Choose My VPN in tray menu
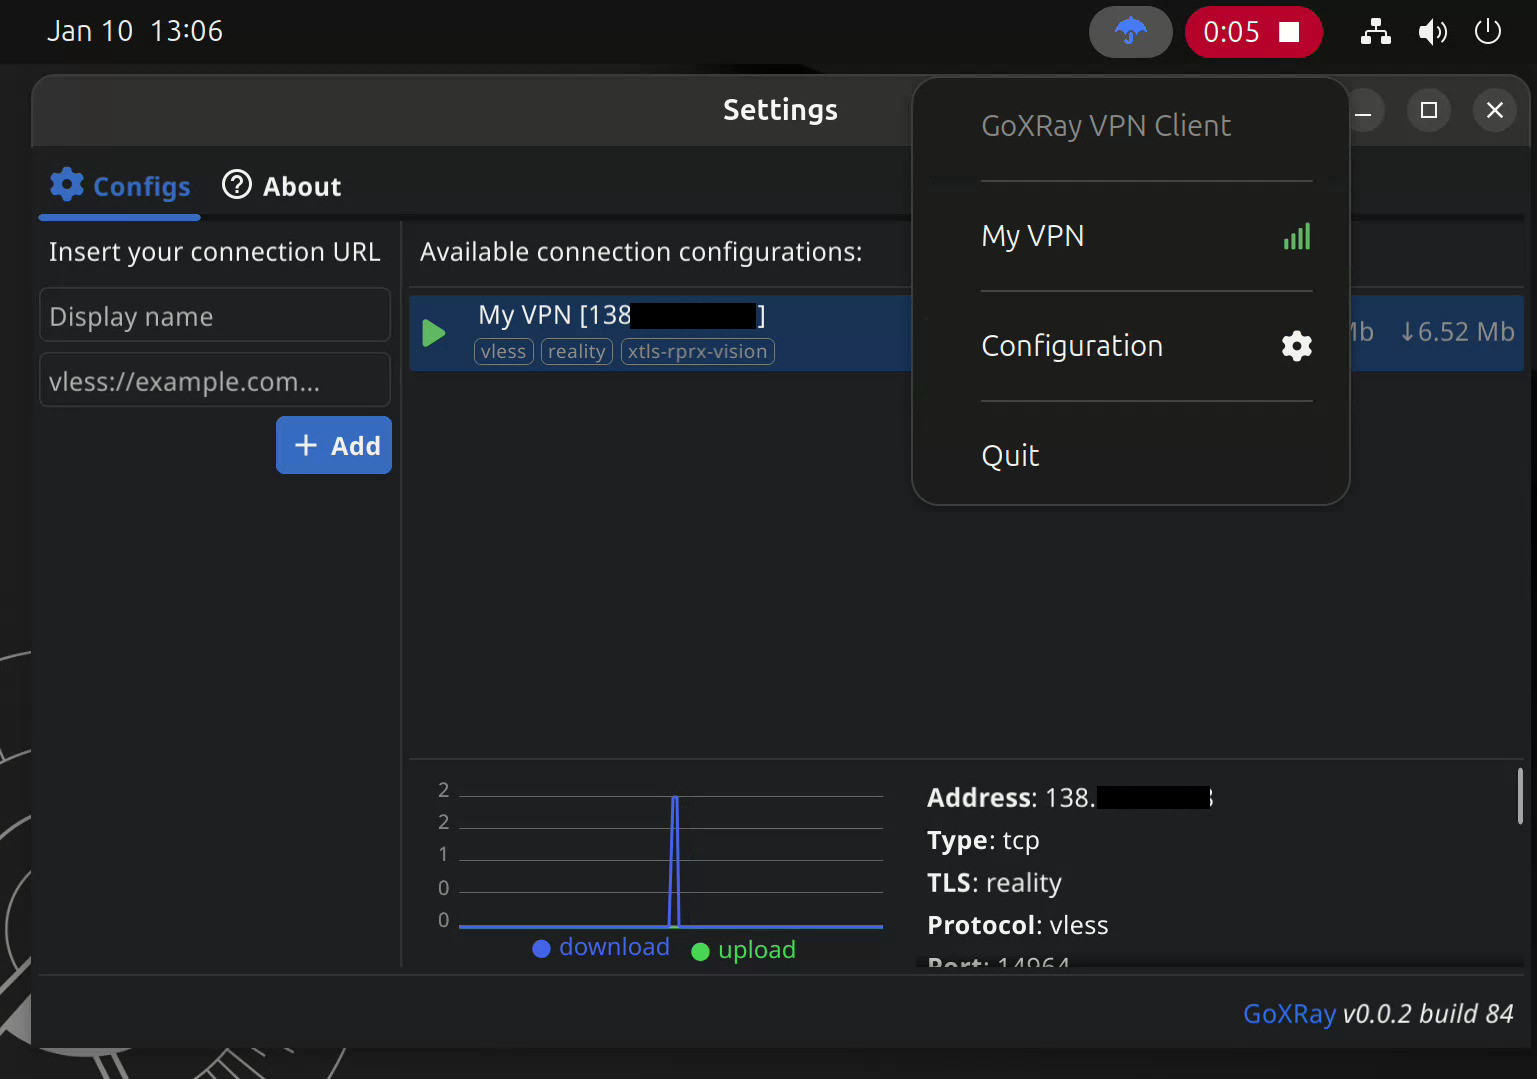The image size is (1537, 1079). pyautogui.click(x=1146, y=236)
